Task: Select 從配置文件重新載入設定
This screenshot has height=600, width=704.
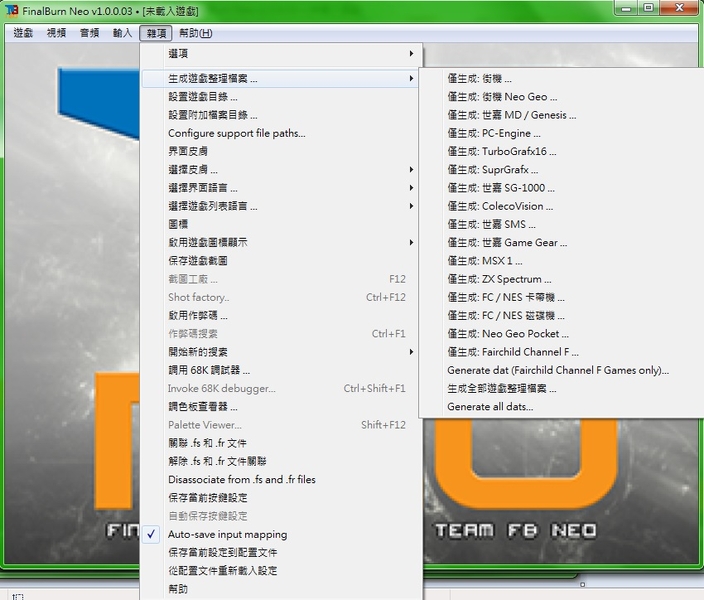Action: point(282,571)
